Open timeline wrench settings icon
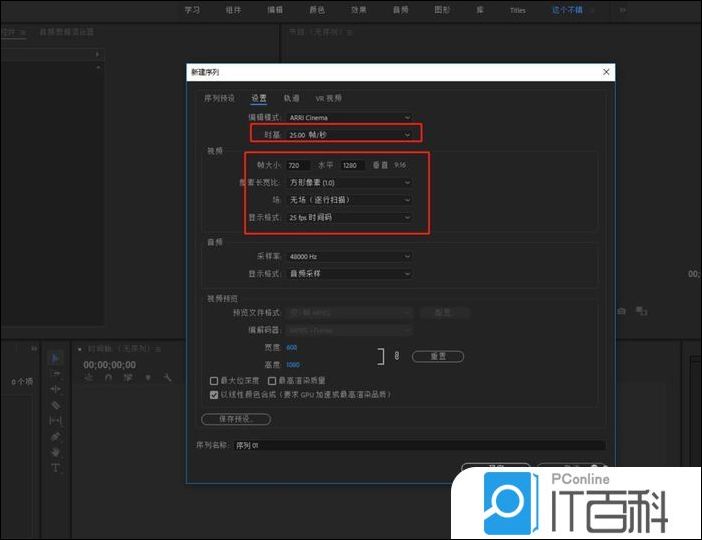Screen dimensions: 702x540 [x=167, y=378]
